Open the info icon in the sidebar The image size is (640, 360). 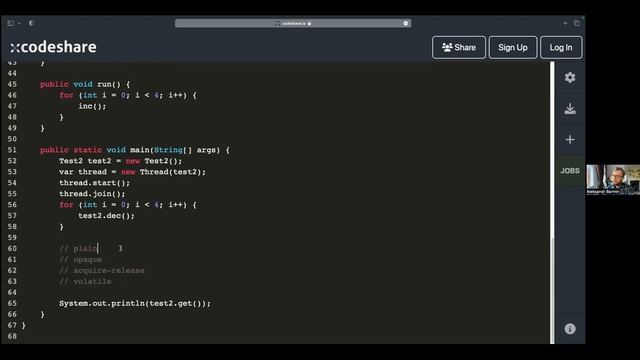(x=570, y=329)
